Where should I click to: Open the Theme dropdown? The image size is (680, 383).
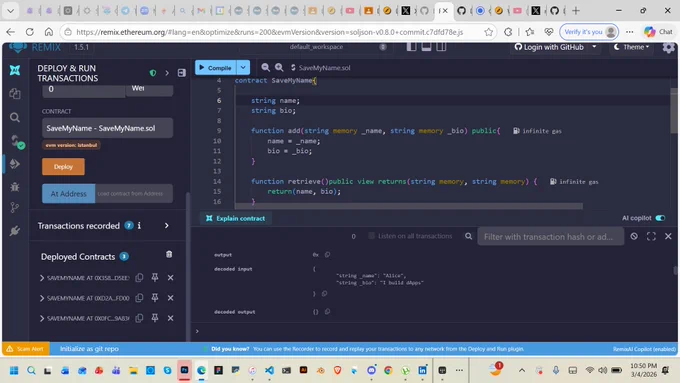point(631,47)
